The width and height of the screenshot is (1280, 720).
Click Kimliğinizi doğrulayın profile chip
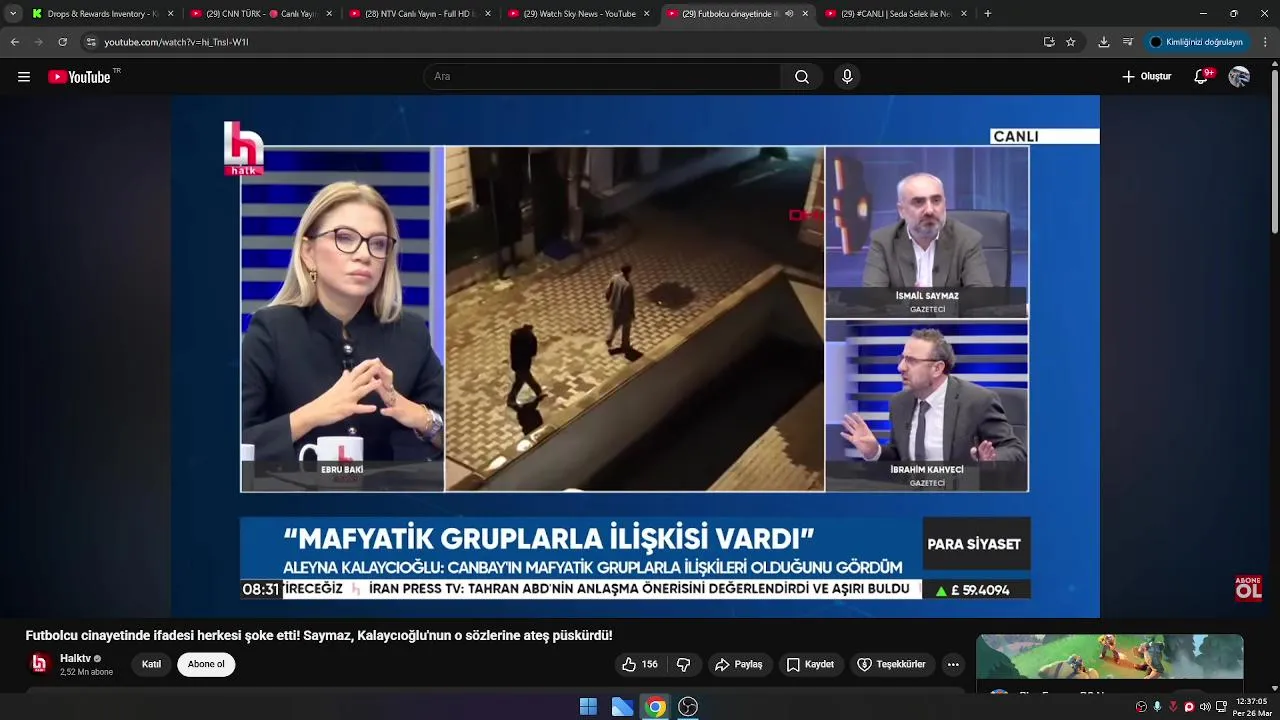click(x=1197, y=42)
